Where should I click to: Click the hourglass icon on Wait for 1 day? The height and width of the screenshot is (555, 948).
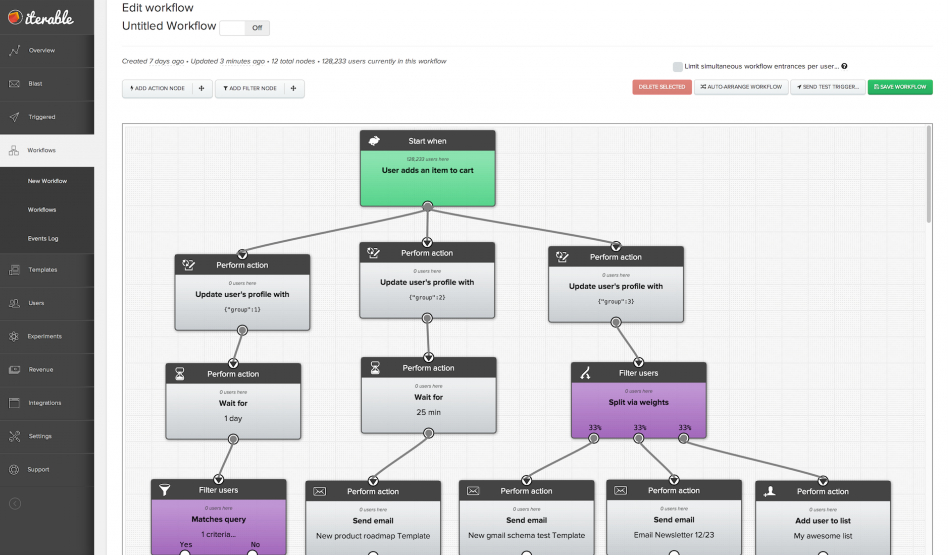[180, 374]
